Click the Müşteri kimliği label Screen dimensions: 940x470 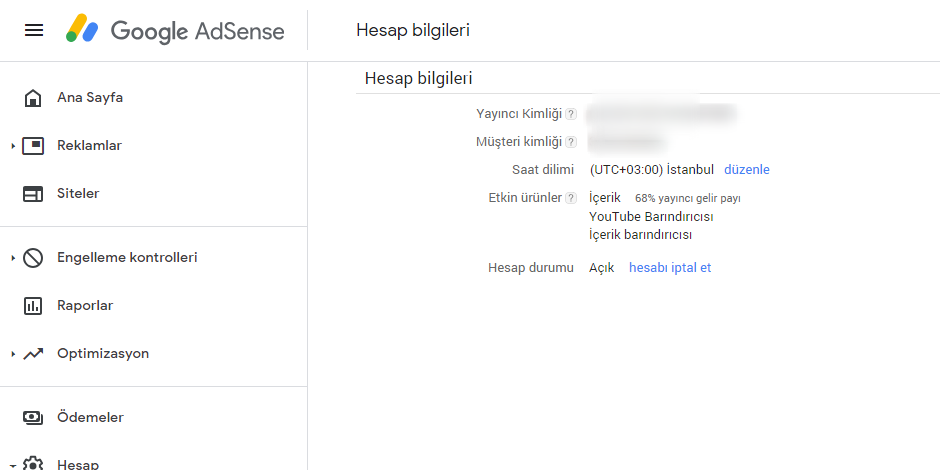click(519, 142)
